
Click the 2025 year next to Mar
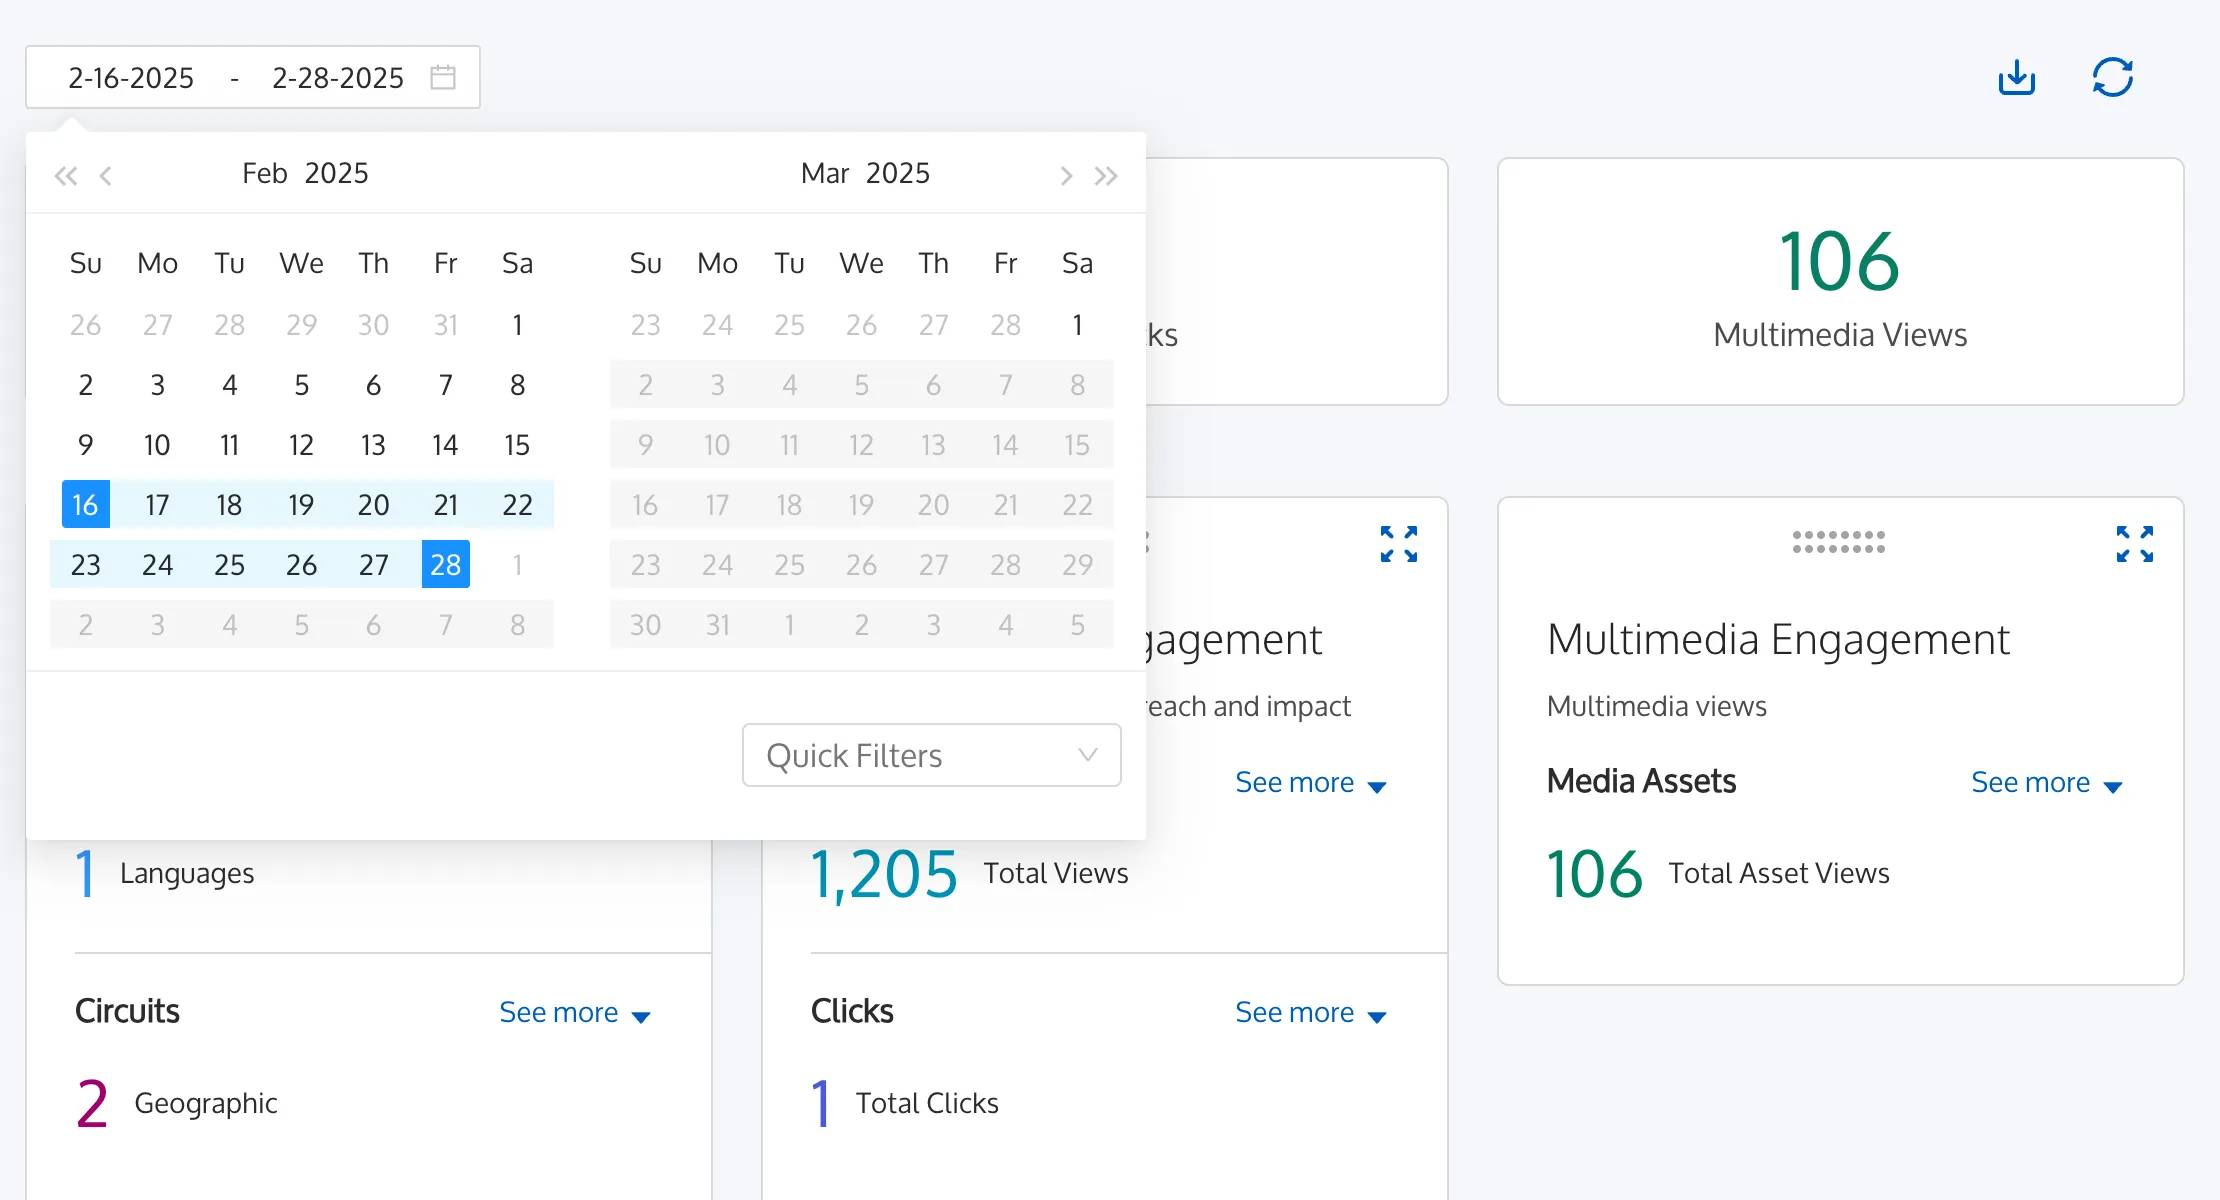(898, 173)
